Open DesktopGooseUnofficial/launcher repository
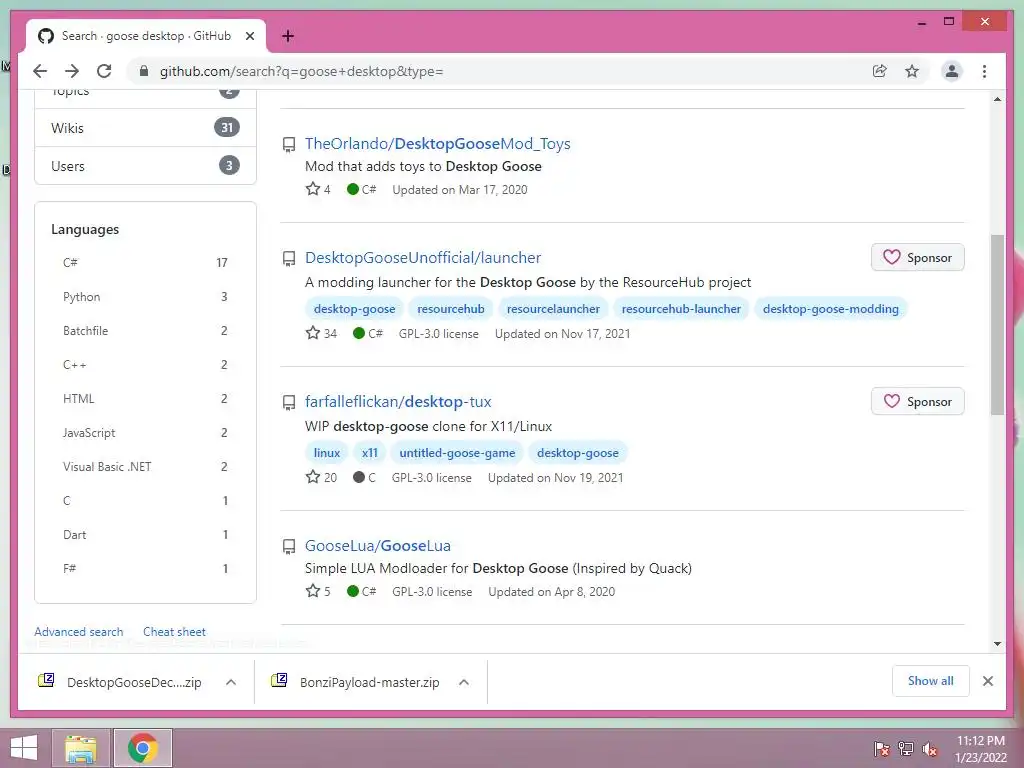 point(423,257)
